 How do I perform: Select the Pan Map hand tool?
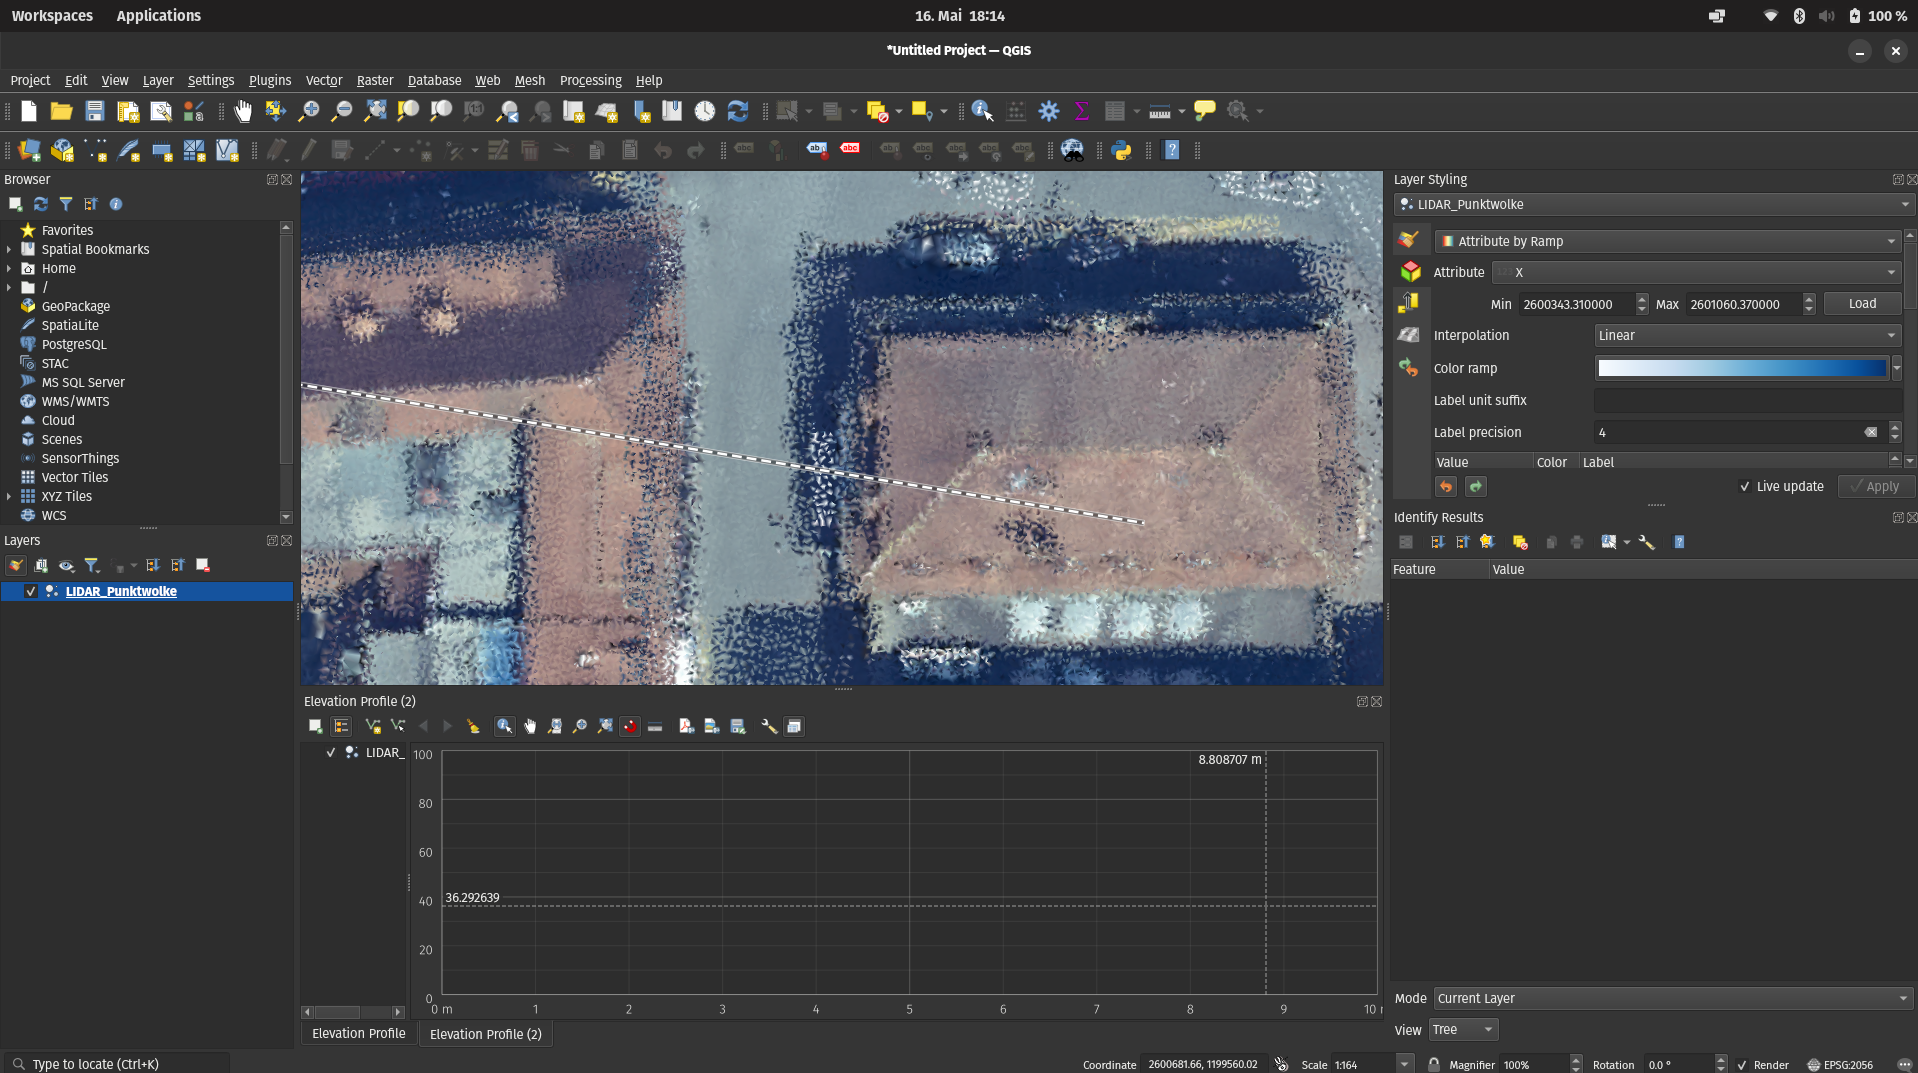coord(243,111)
